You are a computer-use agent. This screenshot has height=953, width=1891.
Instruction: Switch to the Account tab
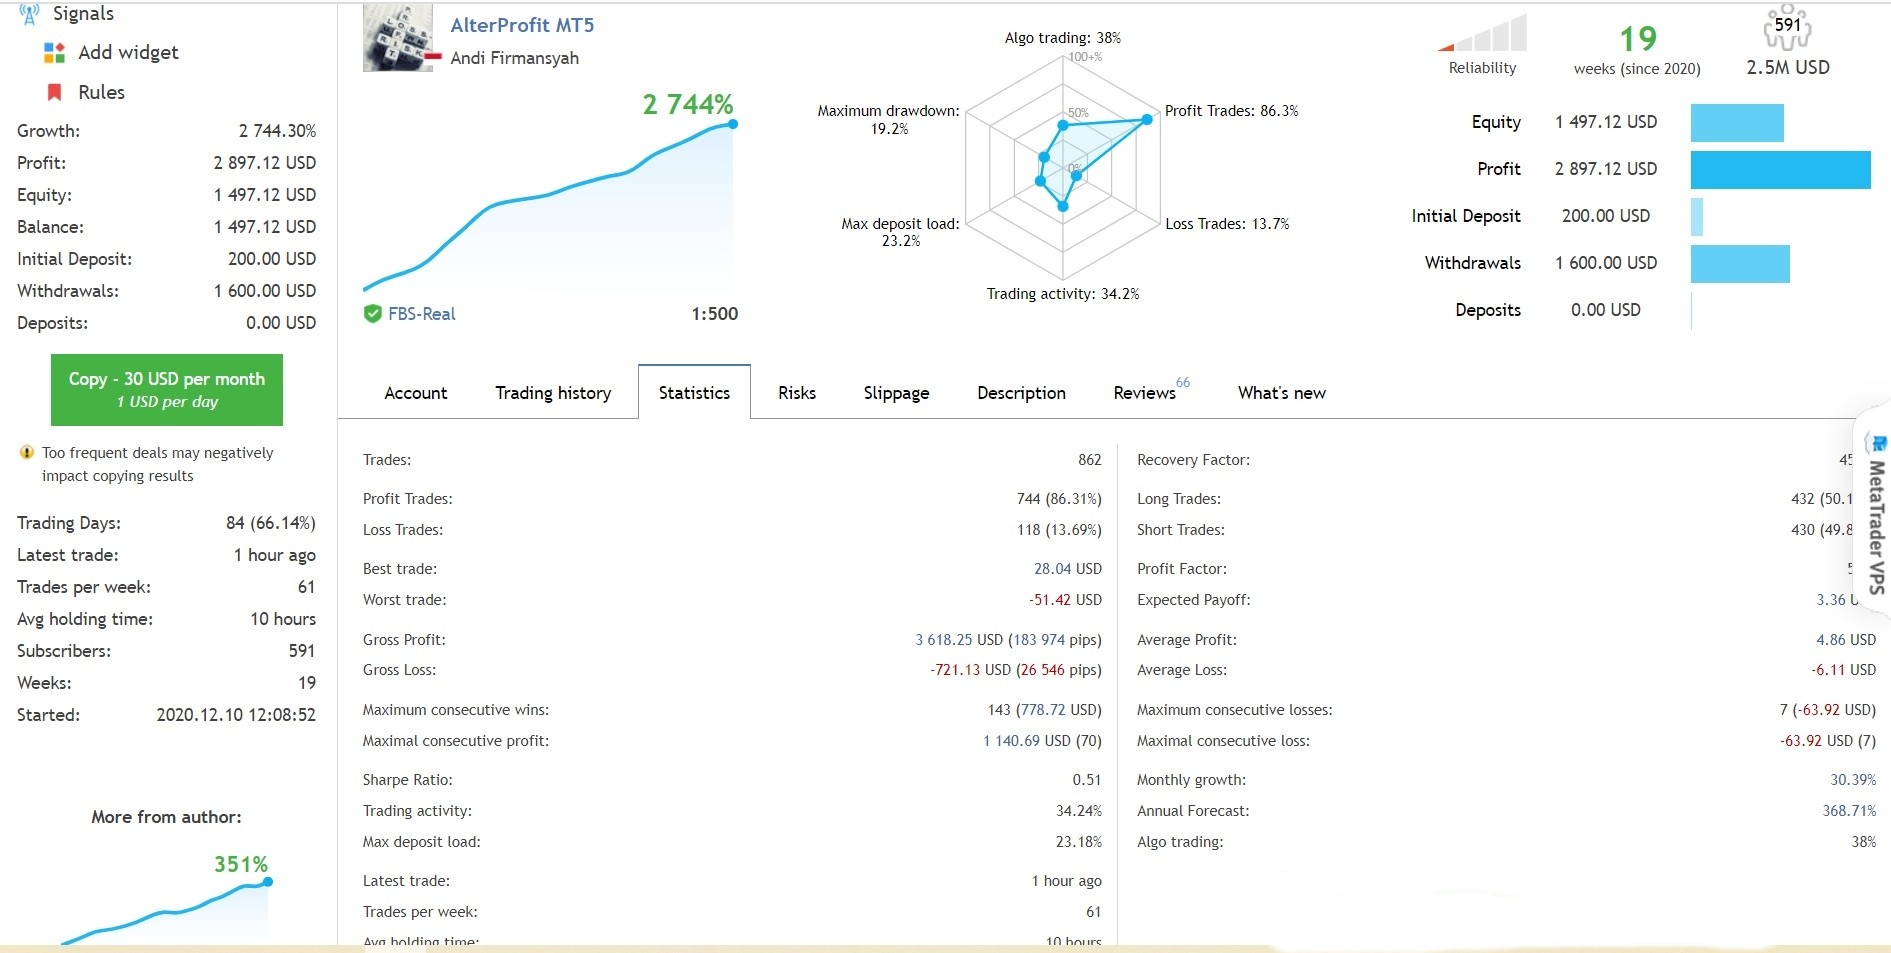click(415, 393)
